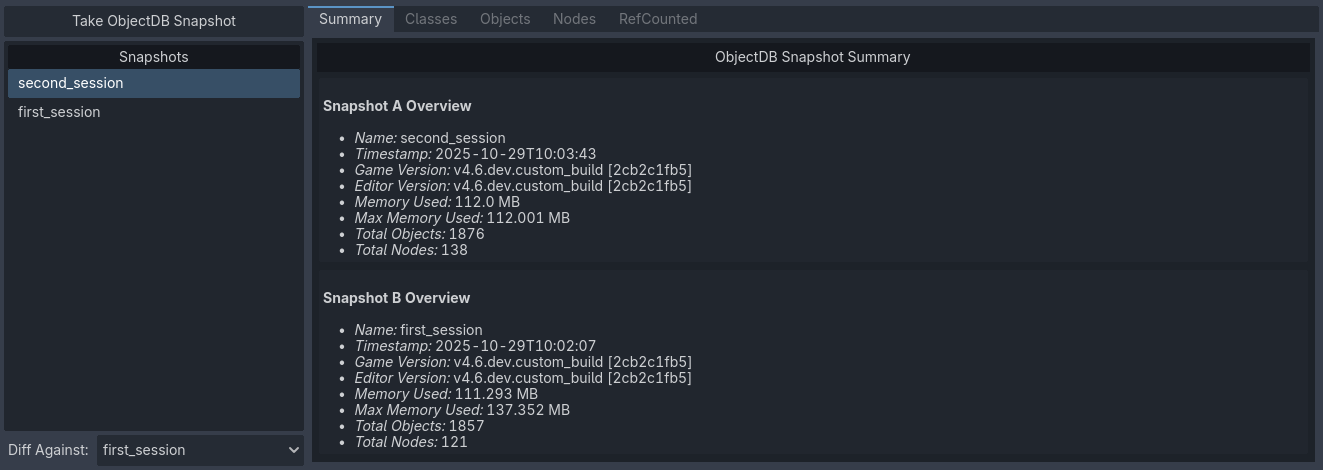Screen dimensions: 1323x470
Task: Switch to the RefCounted tab
Action: pyautogui.click(x=657, y=19)
